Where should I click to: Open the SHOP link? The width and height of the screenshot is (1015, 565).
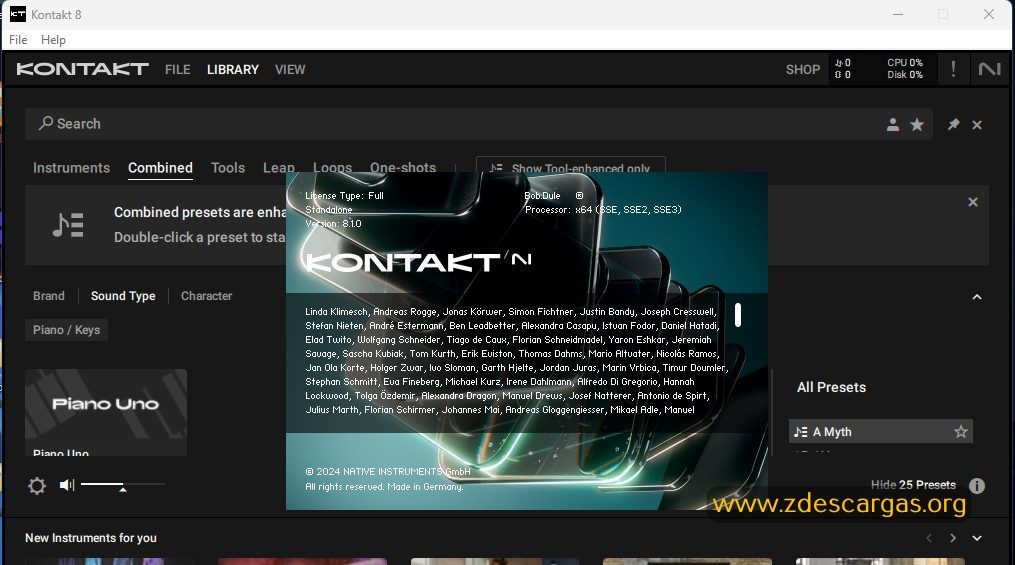coord(803,69)
